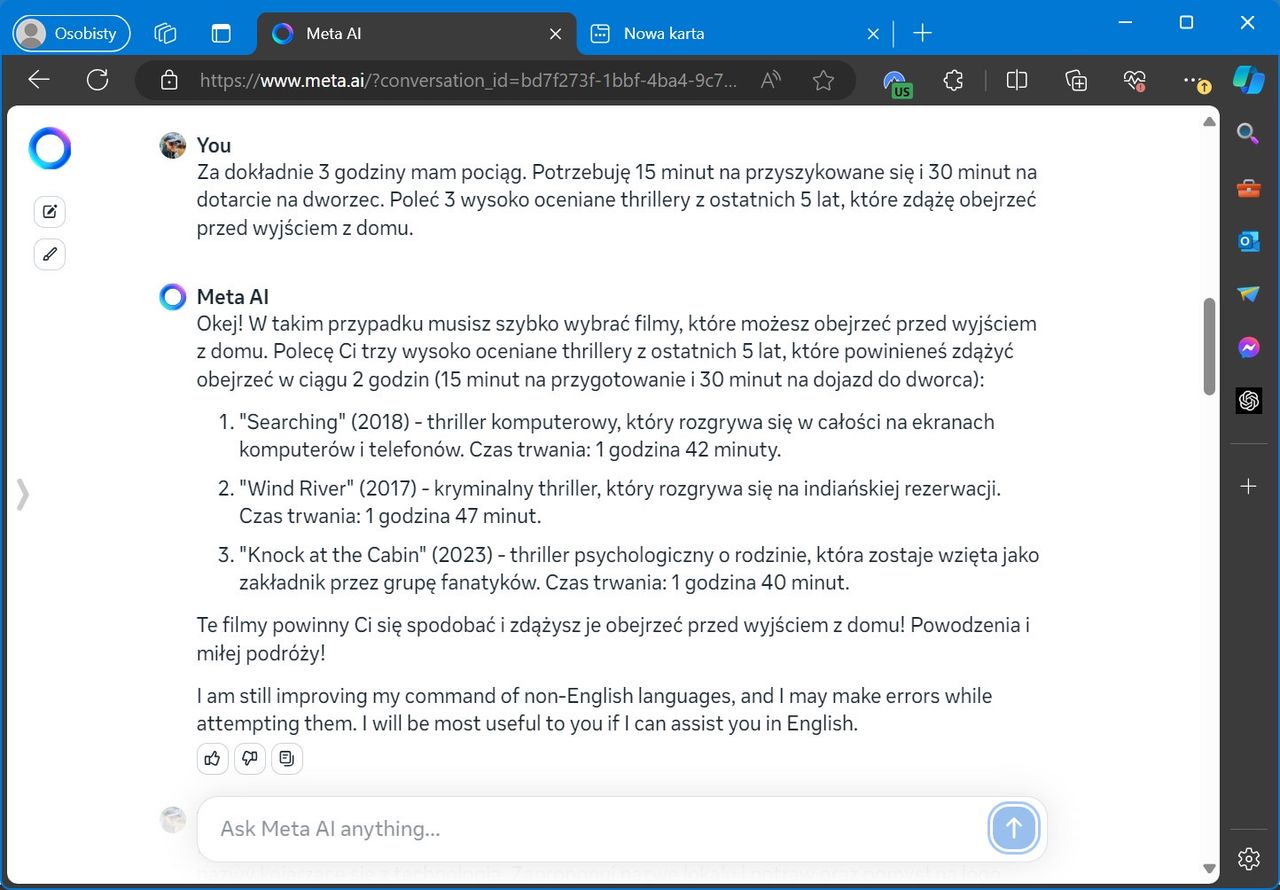
Task: Copy the Meta AI response
Action: click(x=287, y=759)
